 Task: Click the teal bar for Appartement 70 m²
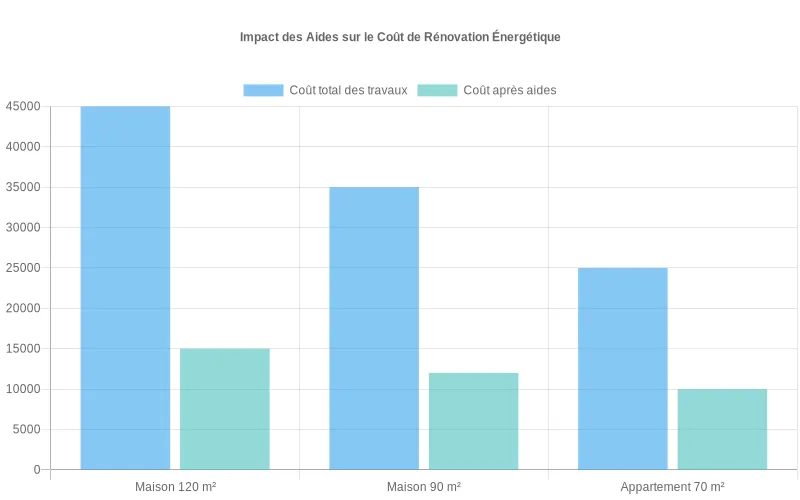tap(722, 429)
